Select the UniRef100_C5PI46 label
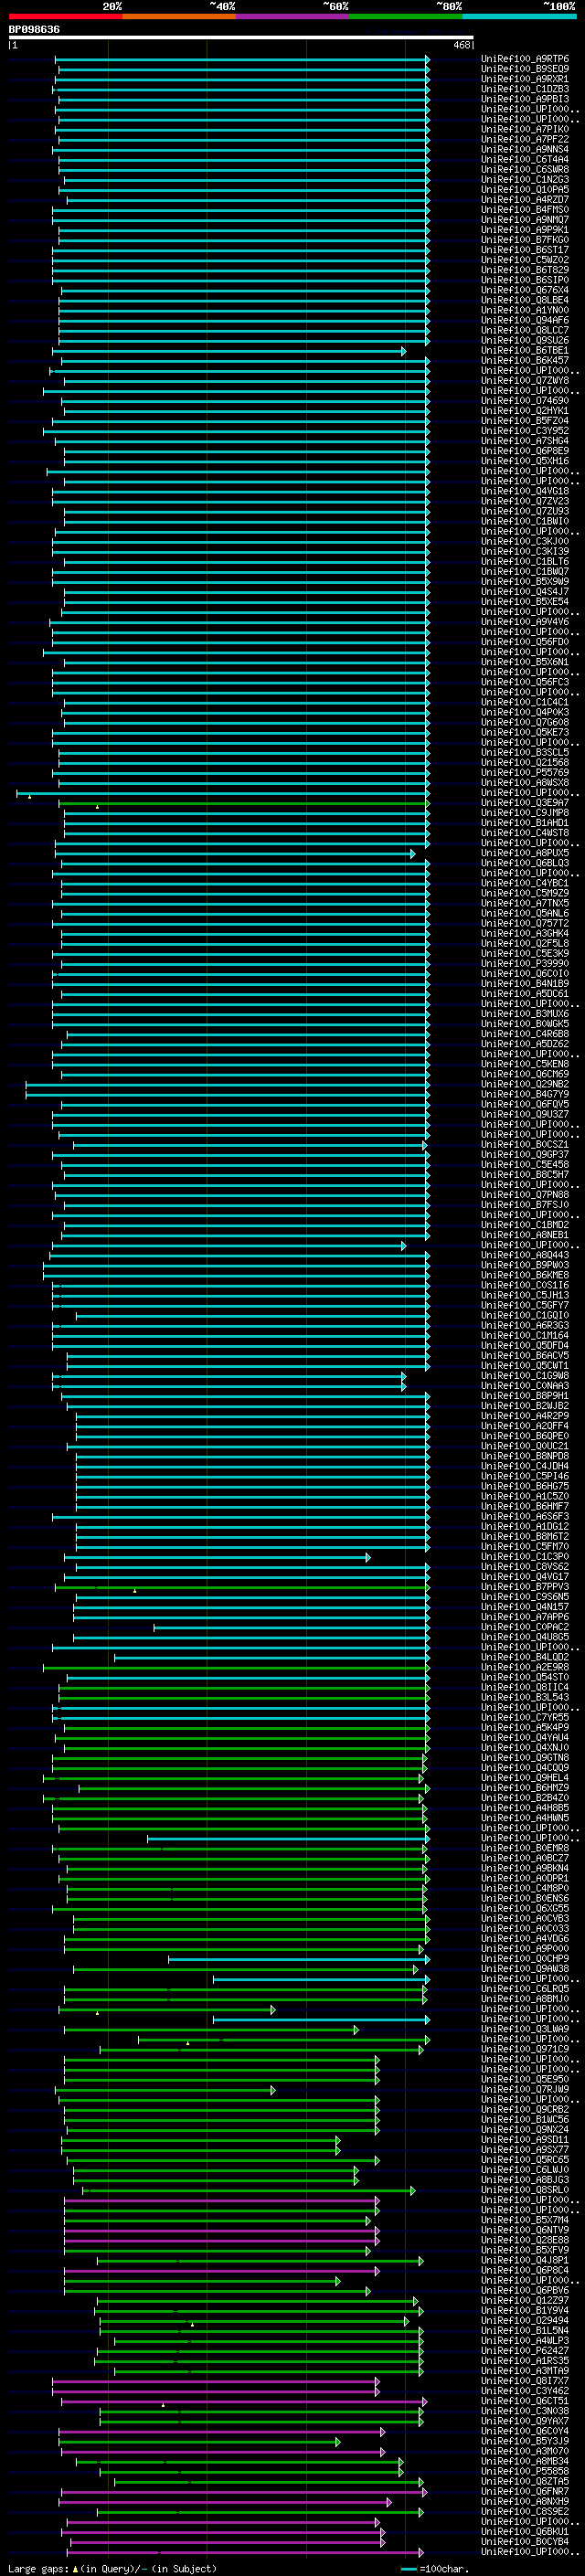The height and width of the screenshot is (2576, 585). pos(524,1475)
